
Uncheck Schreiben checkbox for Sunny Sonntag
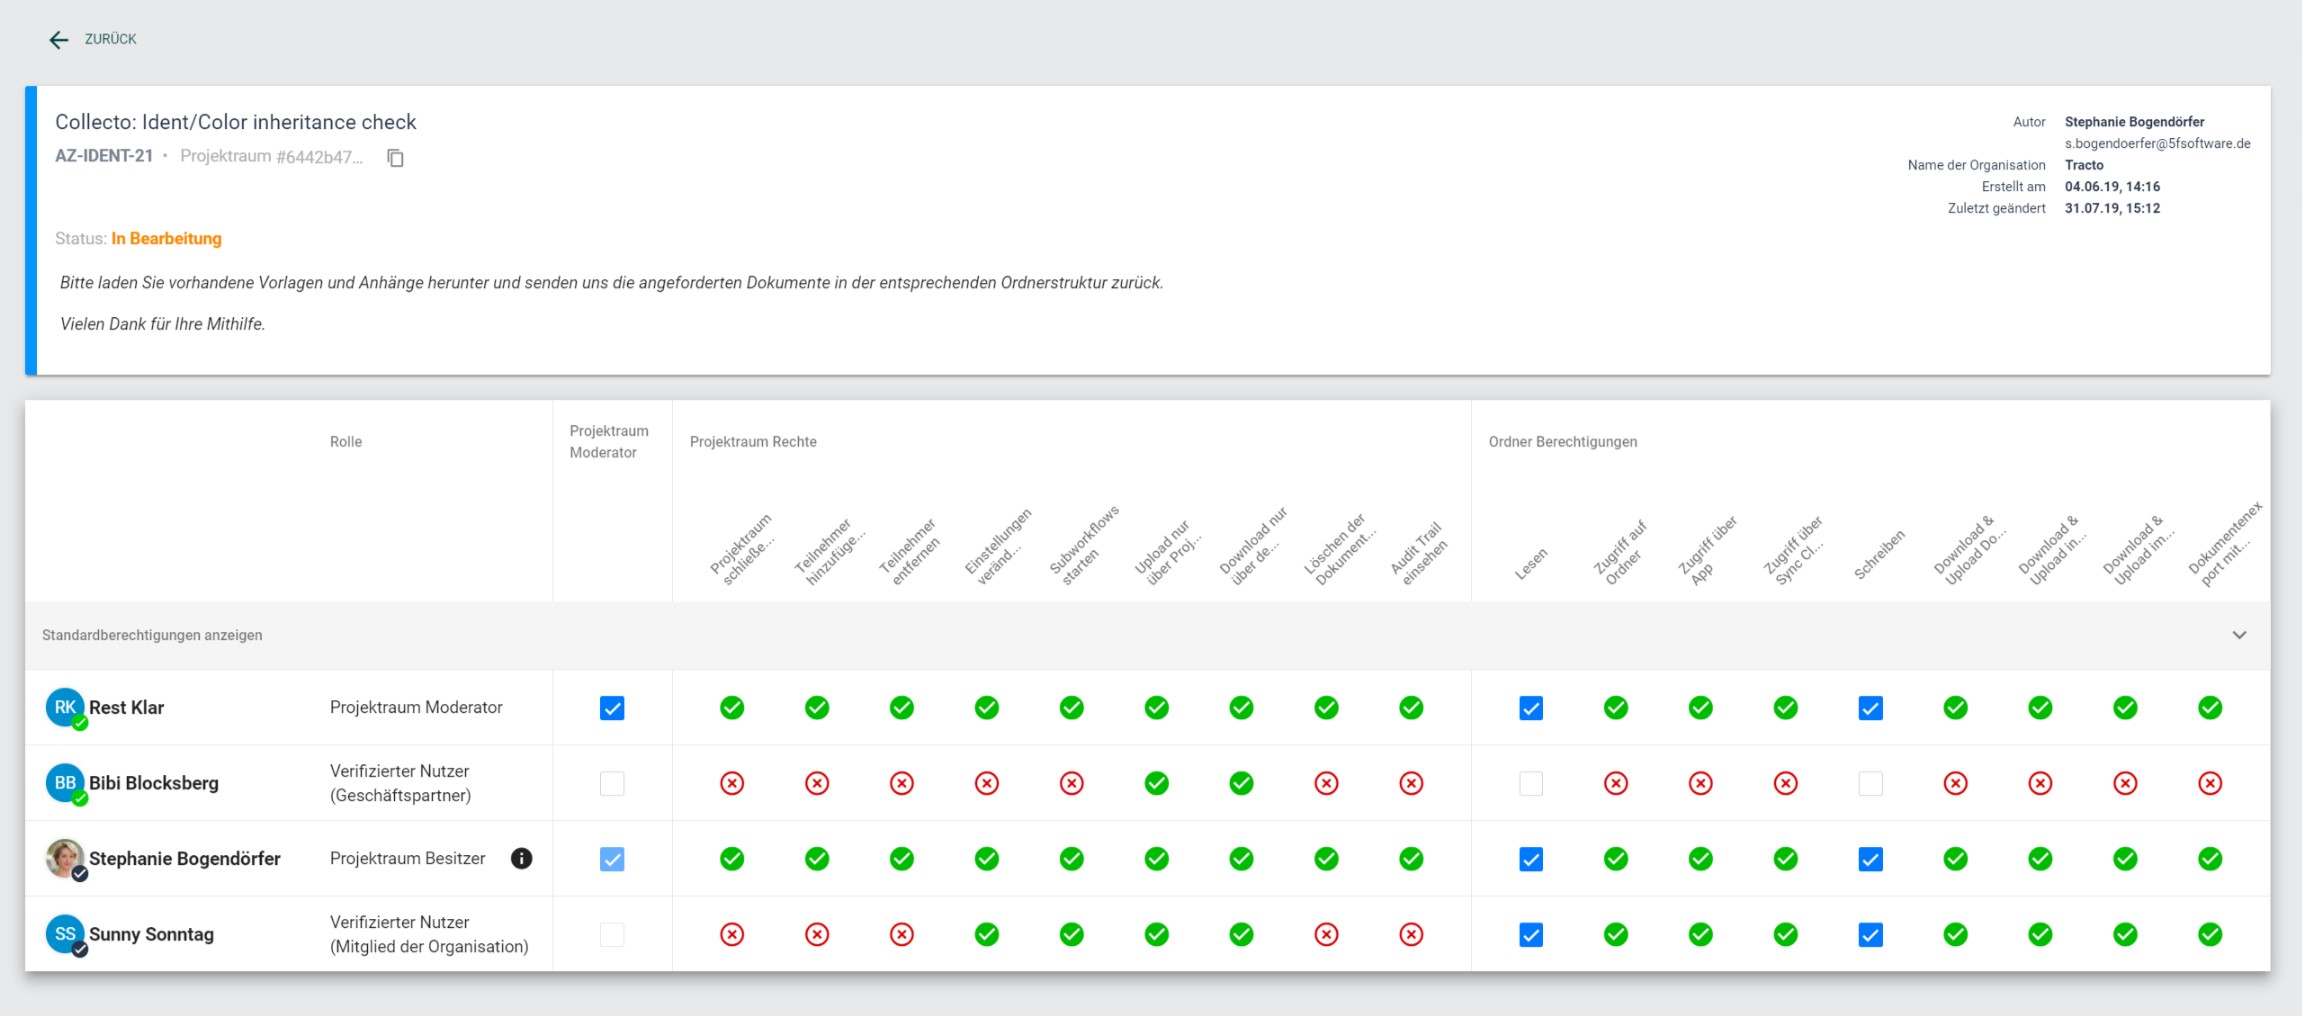tap(1870, 934)
